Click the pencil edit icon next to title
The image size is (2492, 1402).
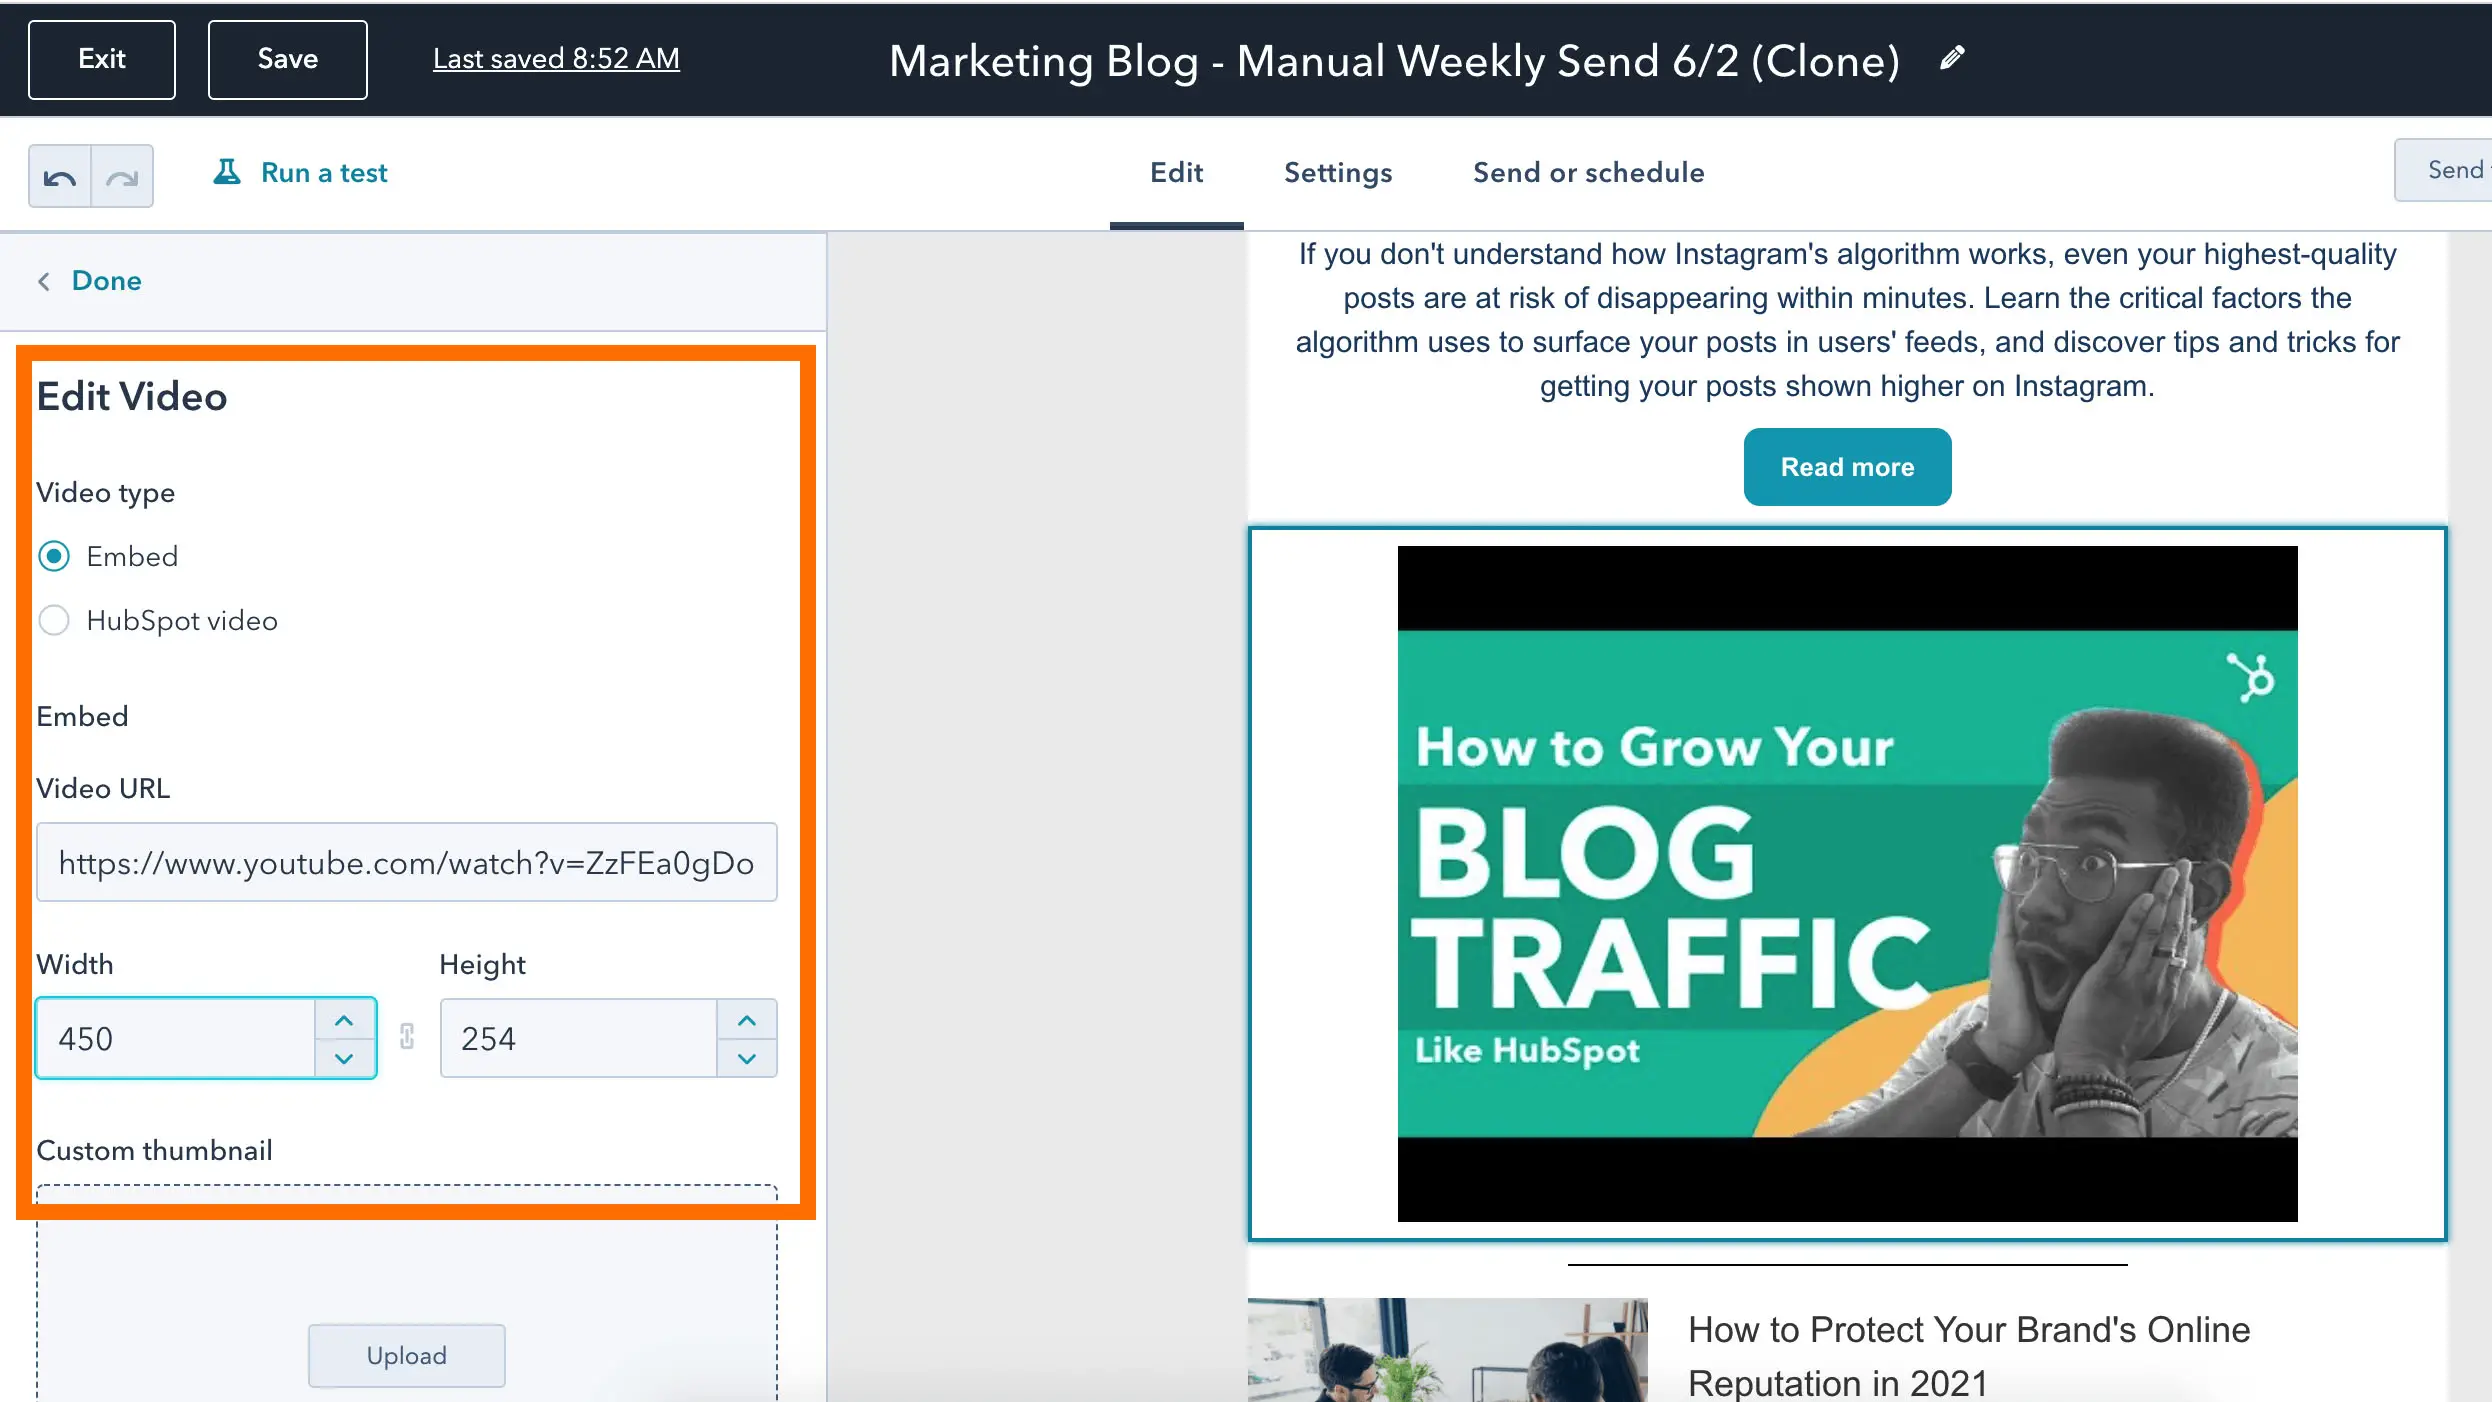(1953, 58)
